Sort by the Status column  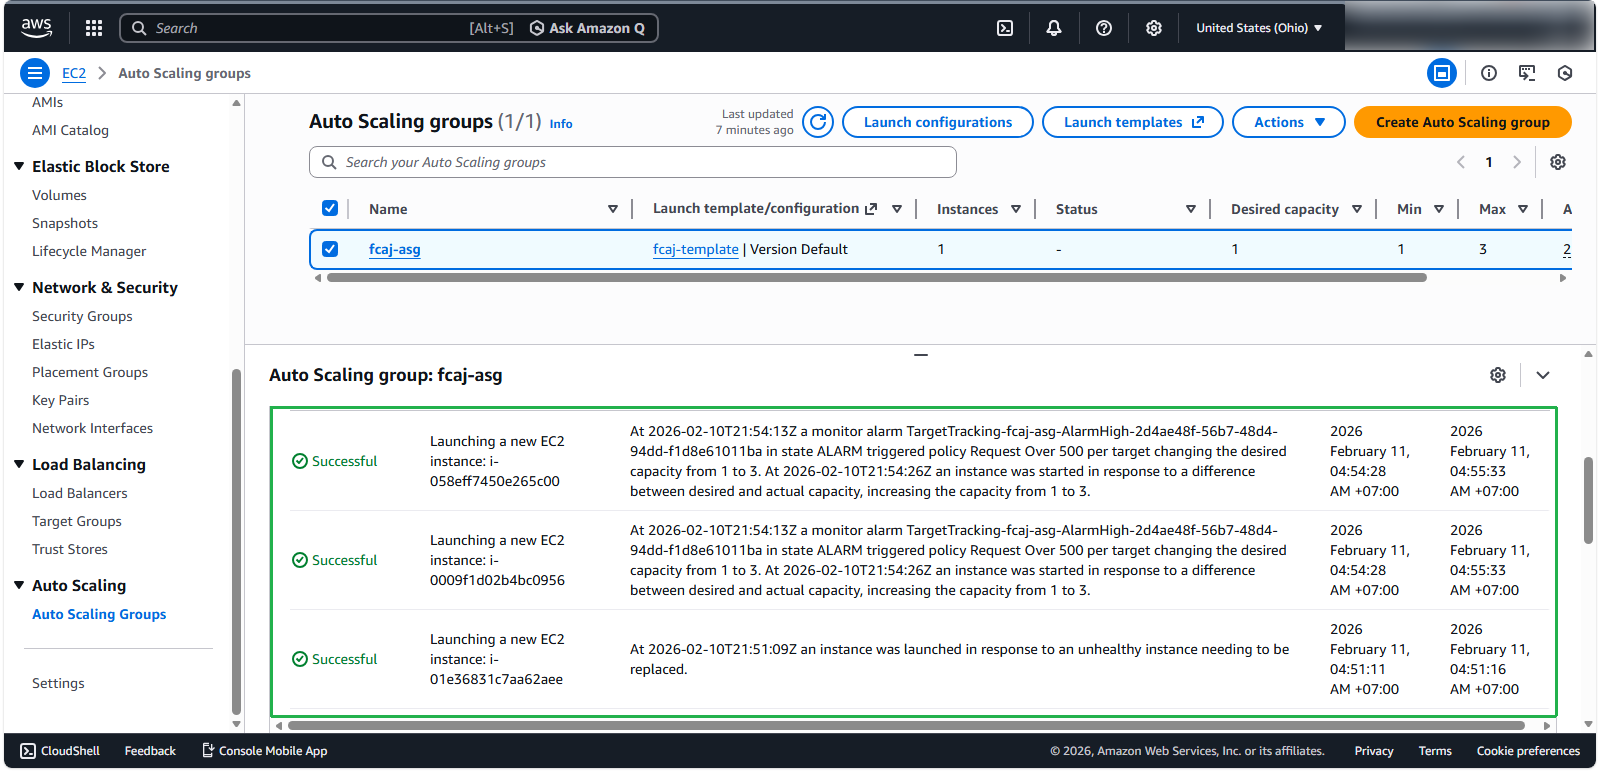point(1191,209)
